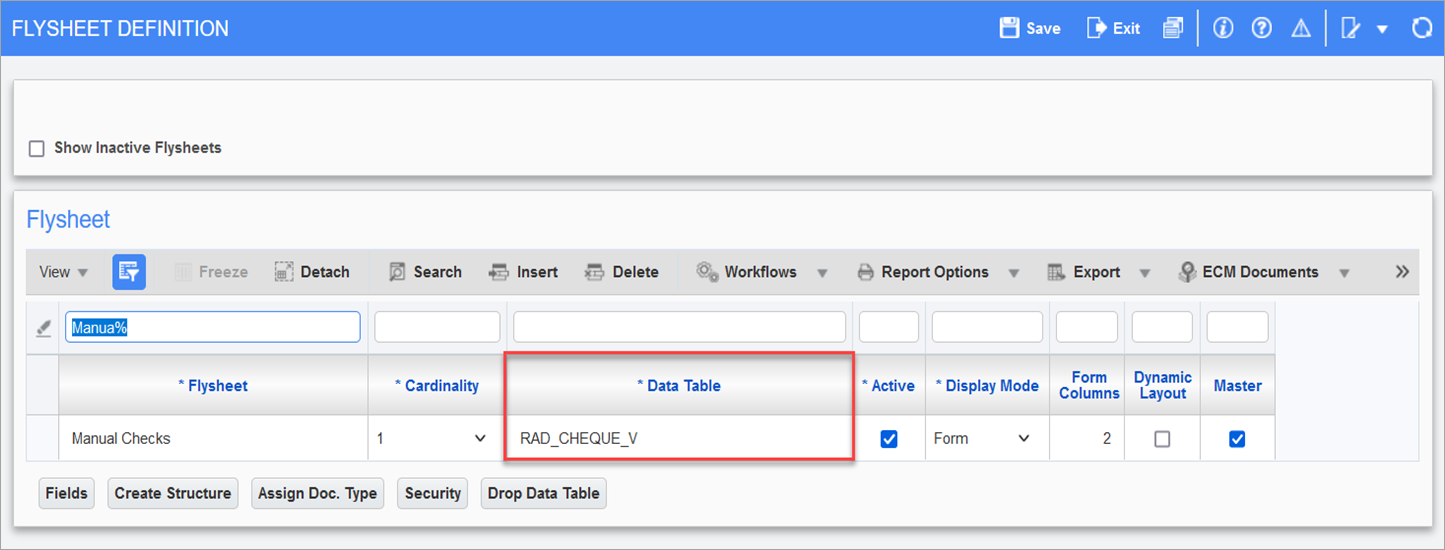Uncheck Active checkbox for Manual Checks
Screen dimensions: 1445x550
tap(888, 438)
